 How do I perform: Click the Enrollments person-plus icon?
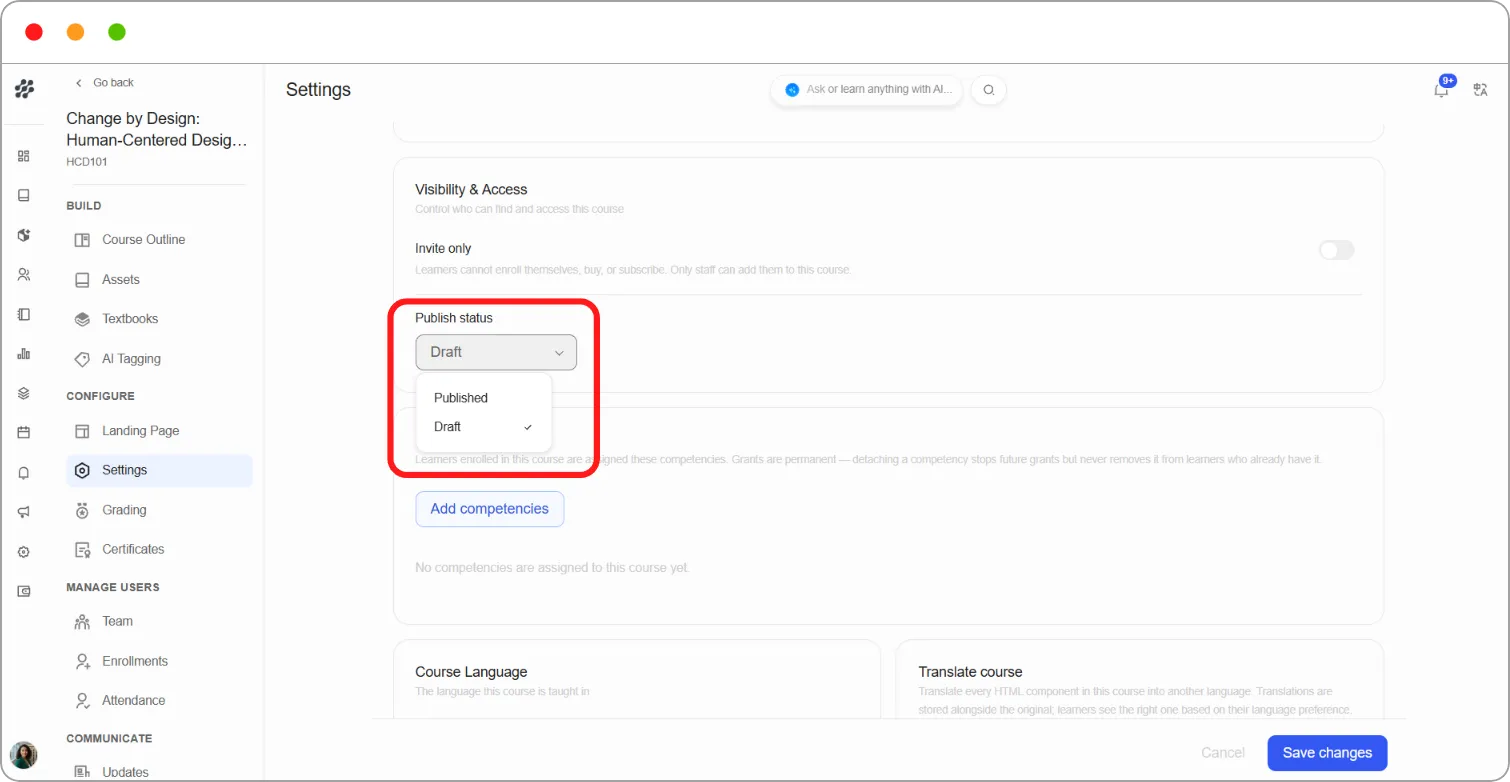[82, 661]
